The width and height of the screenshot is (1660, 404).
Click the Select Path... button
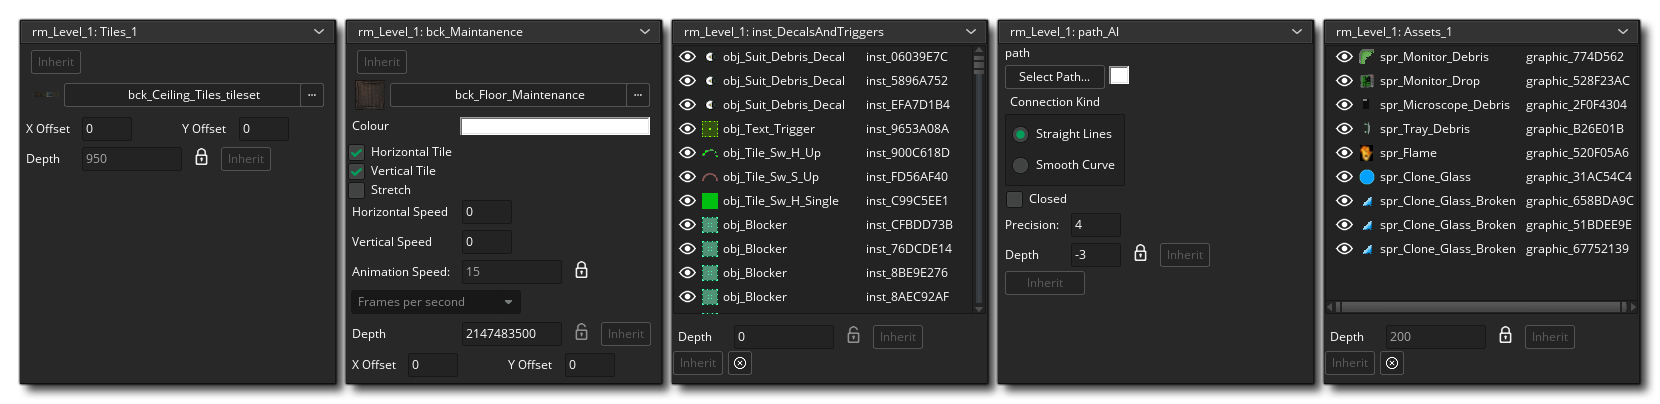(1054, 77)
